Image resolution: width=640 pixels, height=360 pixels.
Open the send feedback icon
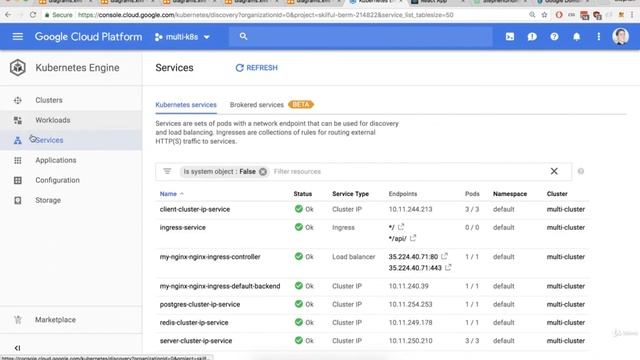tap(532, 37)
